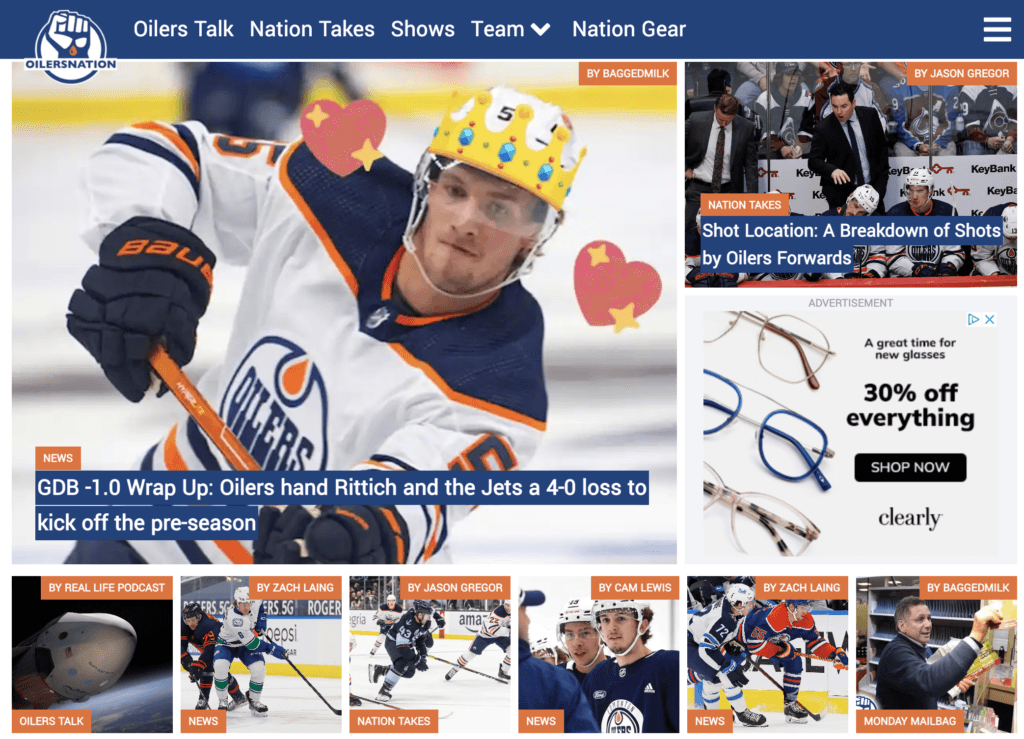Viewport: 1024px width, 739px height.
Task: Open the Cam Lewis news thumbnail
Action: [599, 654]
